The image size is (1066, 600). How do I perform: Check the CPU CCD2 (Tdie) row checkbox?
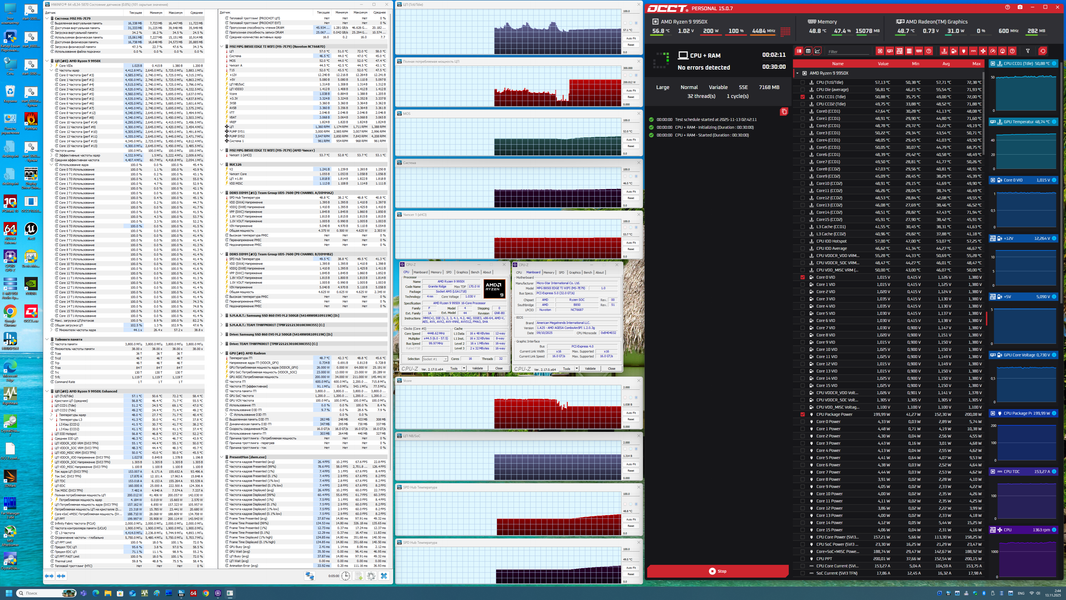(x=802, y=104)
